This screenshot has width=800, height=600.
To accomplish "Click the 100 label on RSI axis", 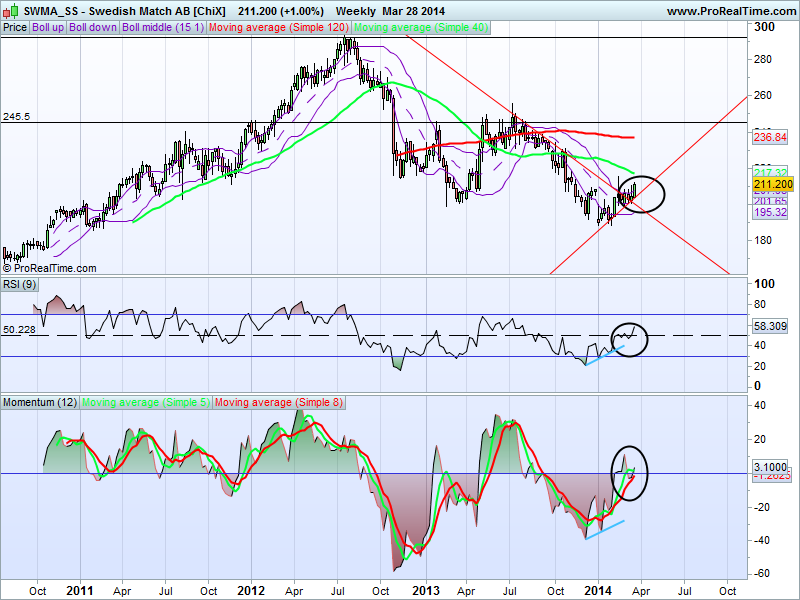I will [x=764, y=284].
